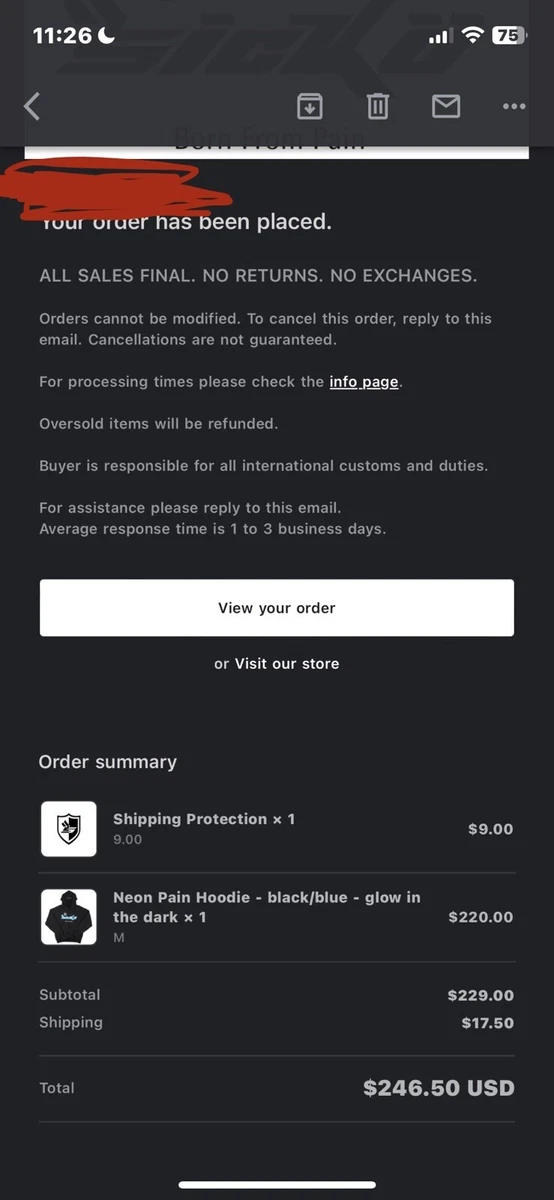Tap the Wi-Fi status icon
Image resolution: width=554 pixels, height=1200 pixels.
(x=472, y=35)
